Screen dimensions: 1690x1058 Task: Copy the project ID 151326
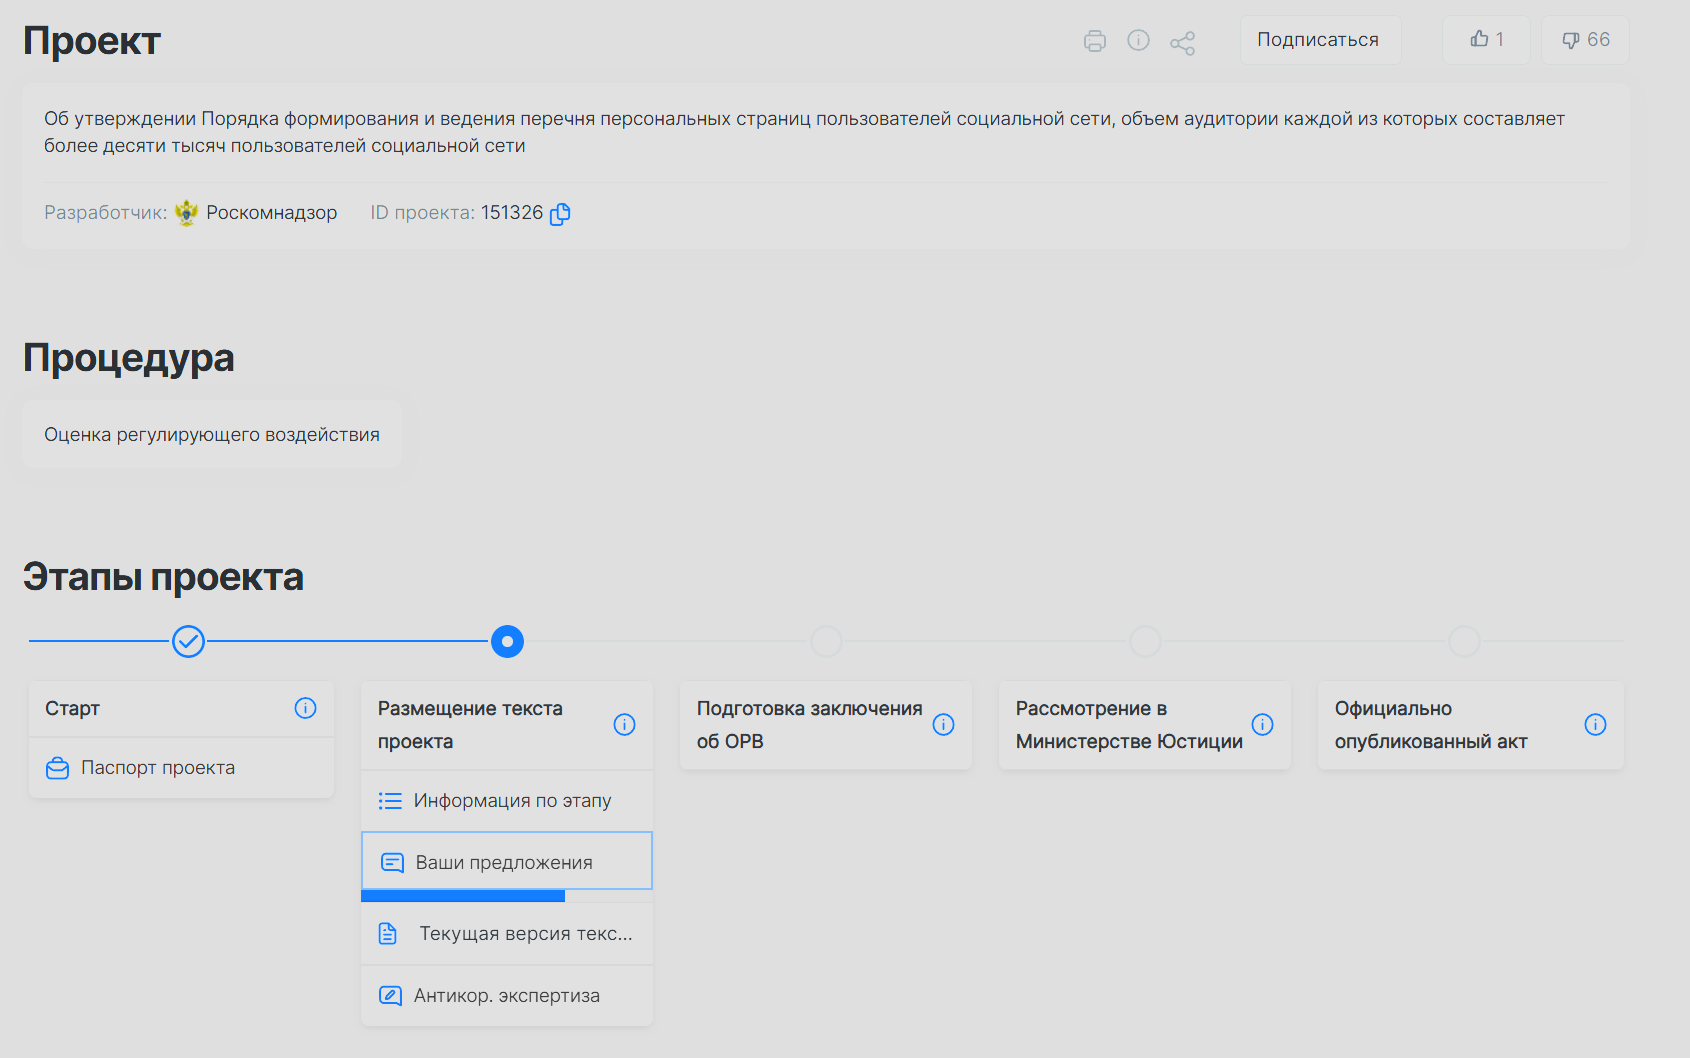click(x=560, y=213)
